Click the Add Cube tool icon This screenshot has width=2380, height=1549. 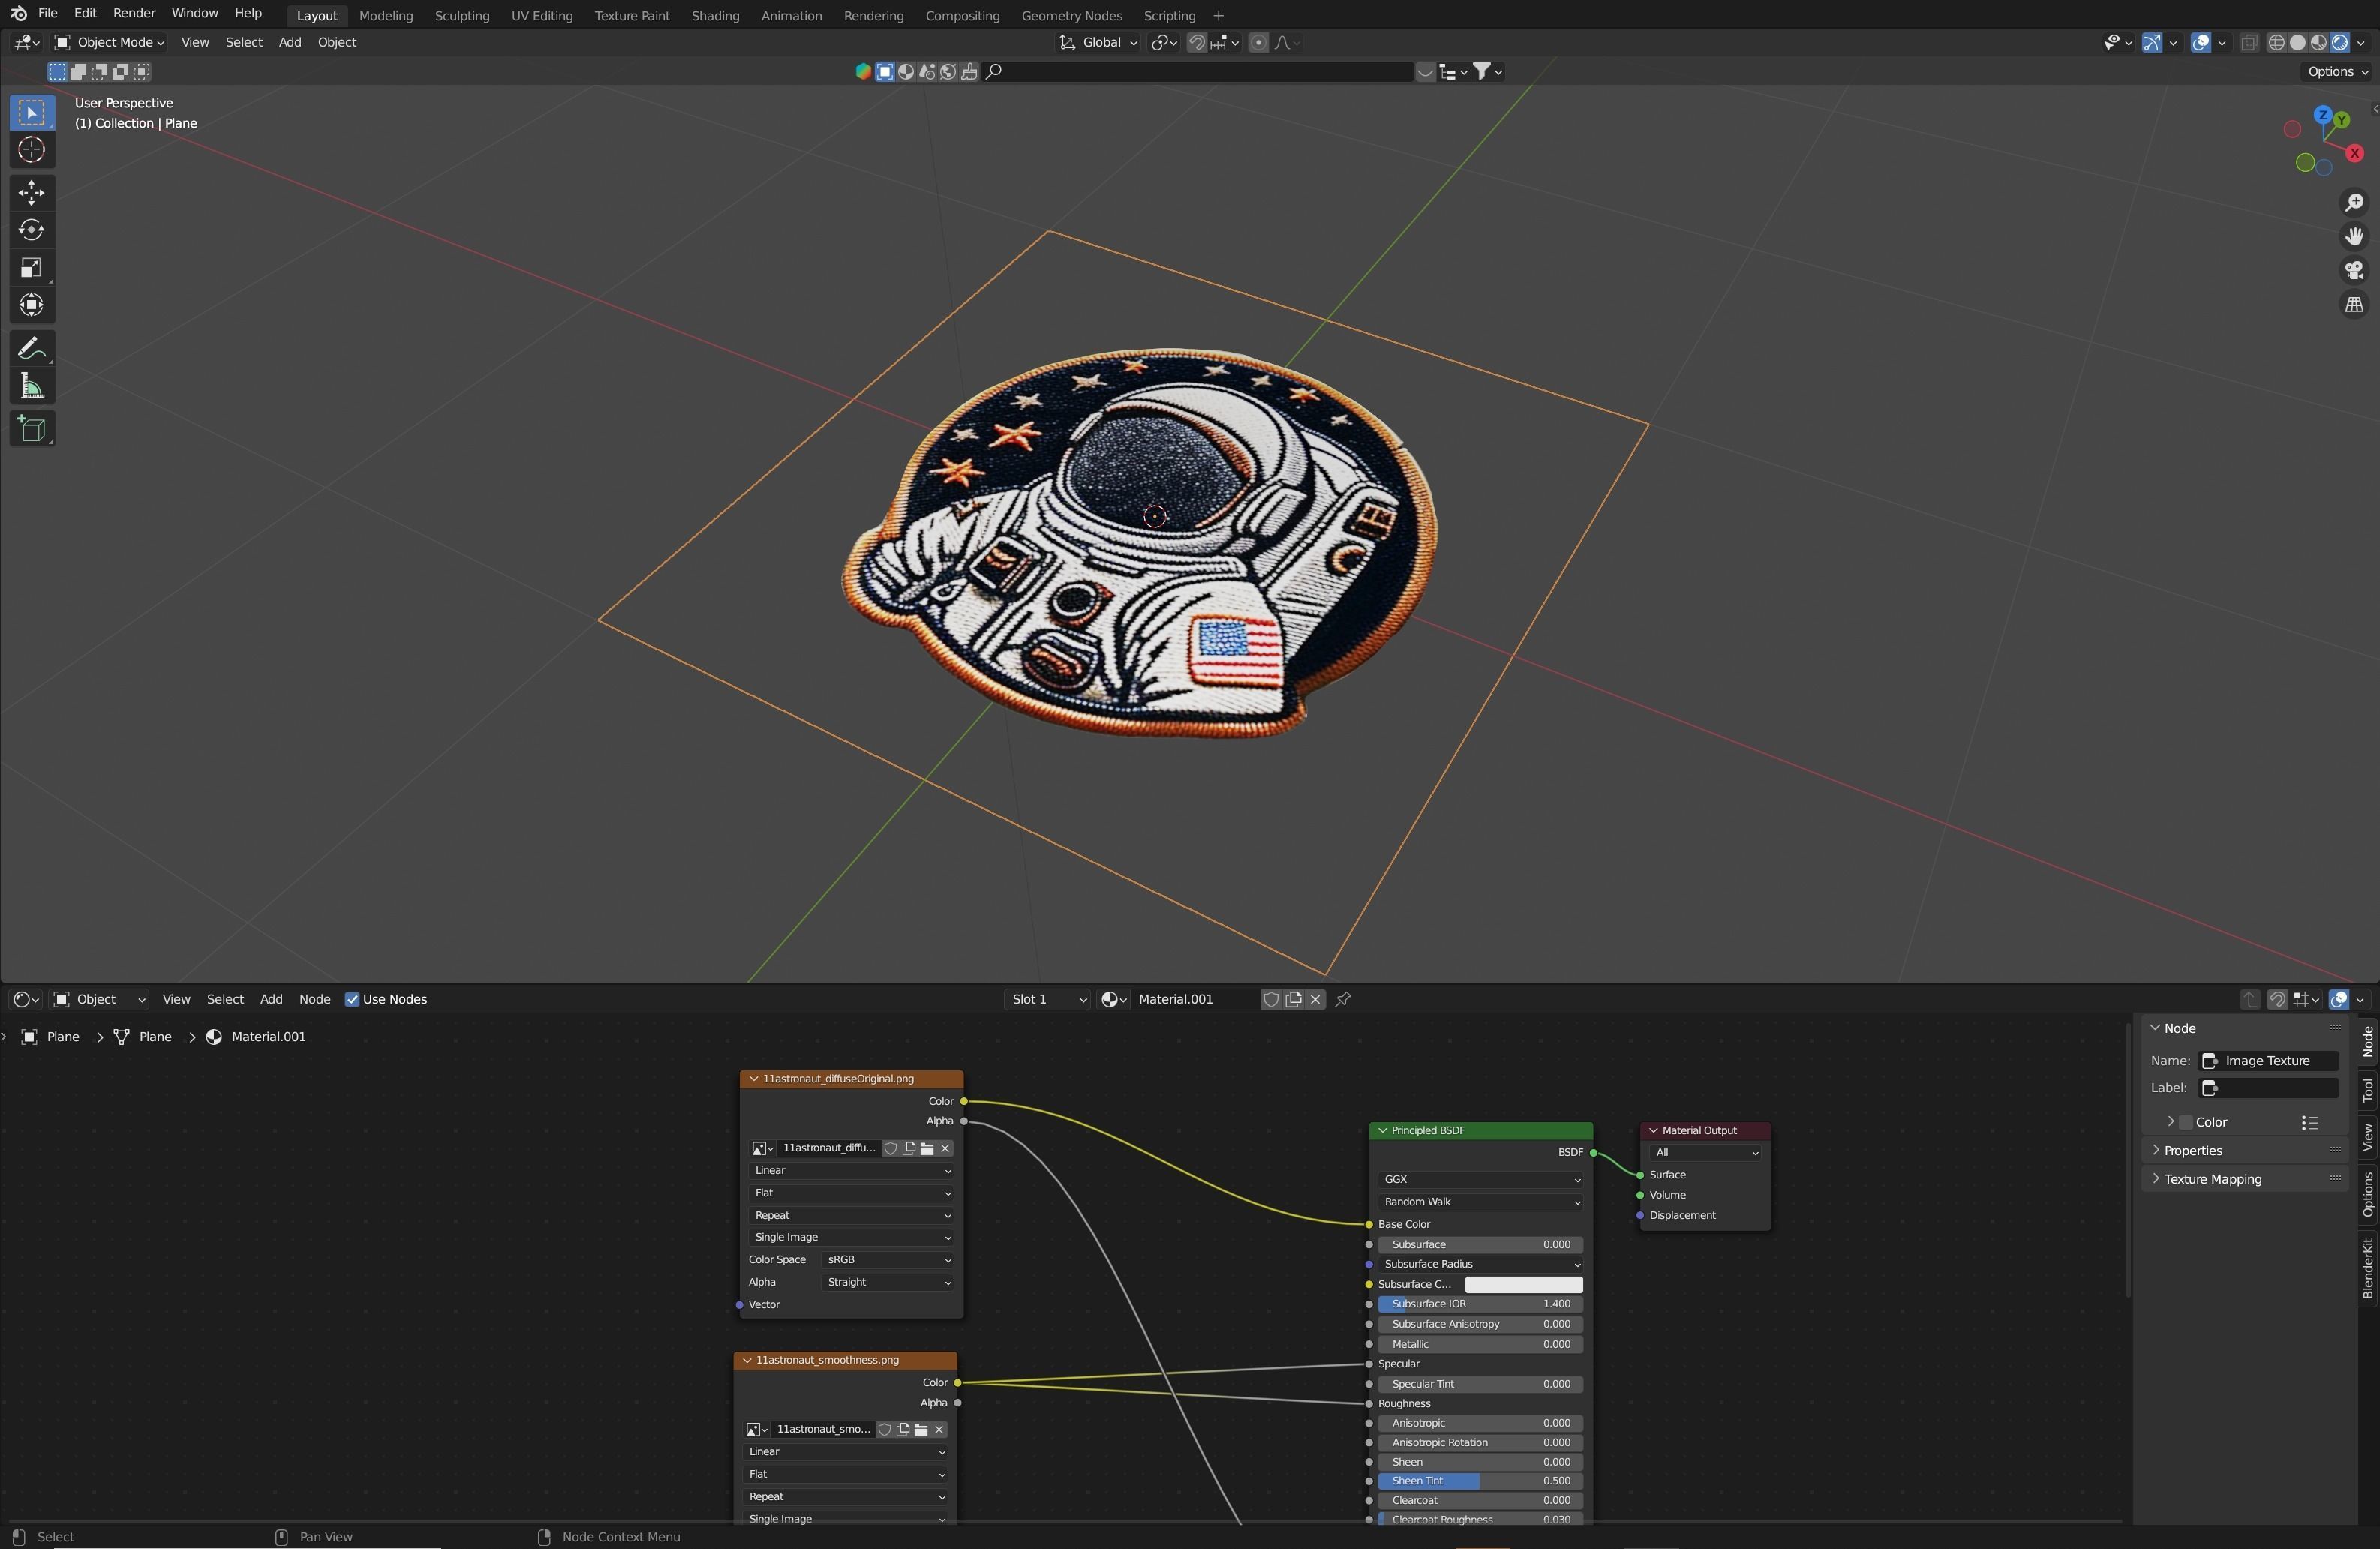pos(31,430)
